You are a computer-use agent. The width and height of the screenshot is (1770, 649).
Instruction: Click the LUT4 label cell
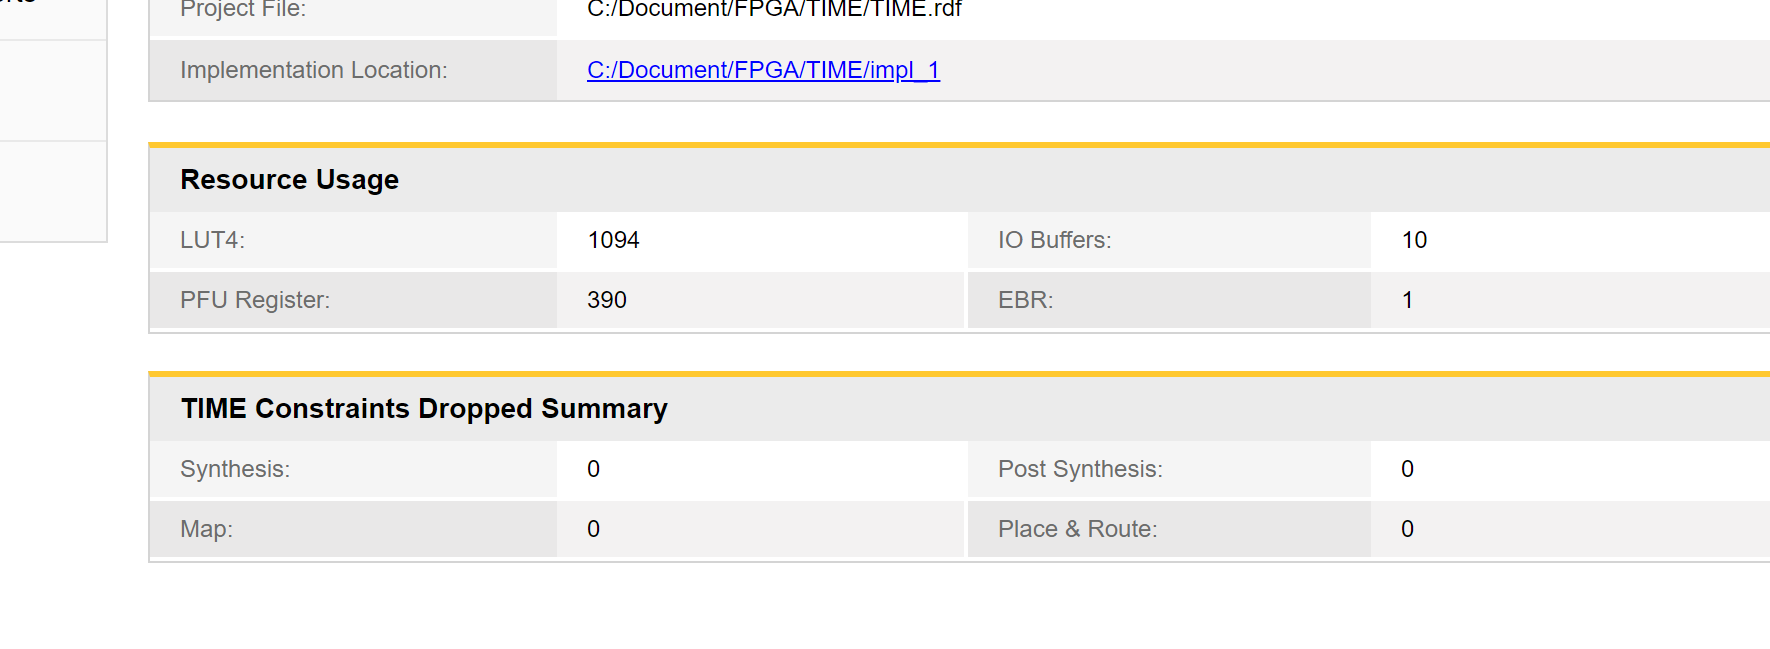[x=212, y=240]
